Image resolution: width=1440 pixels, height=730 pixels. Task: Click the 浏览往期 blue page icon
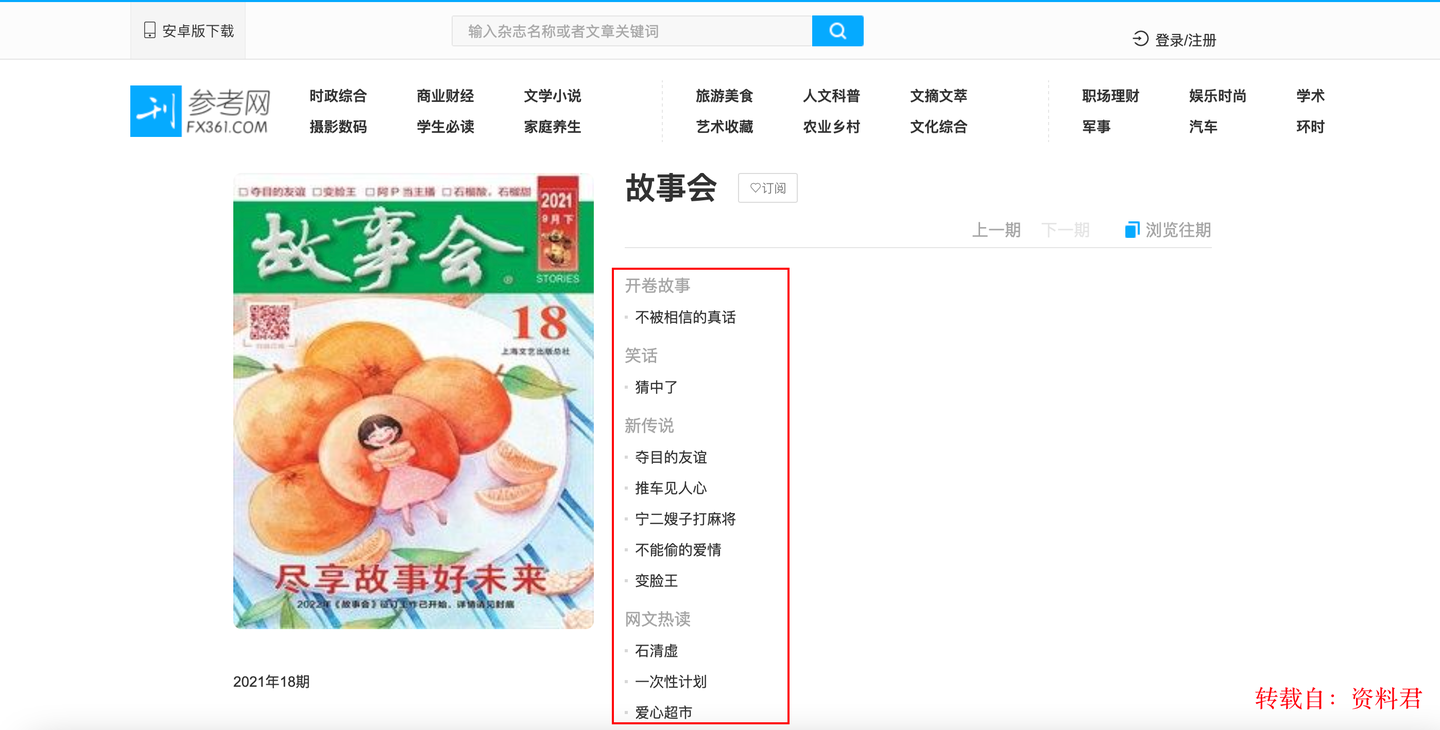(x=1132, y=230)
